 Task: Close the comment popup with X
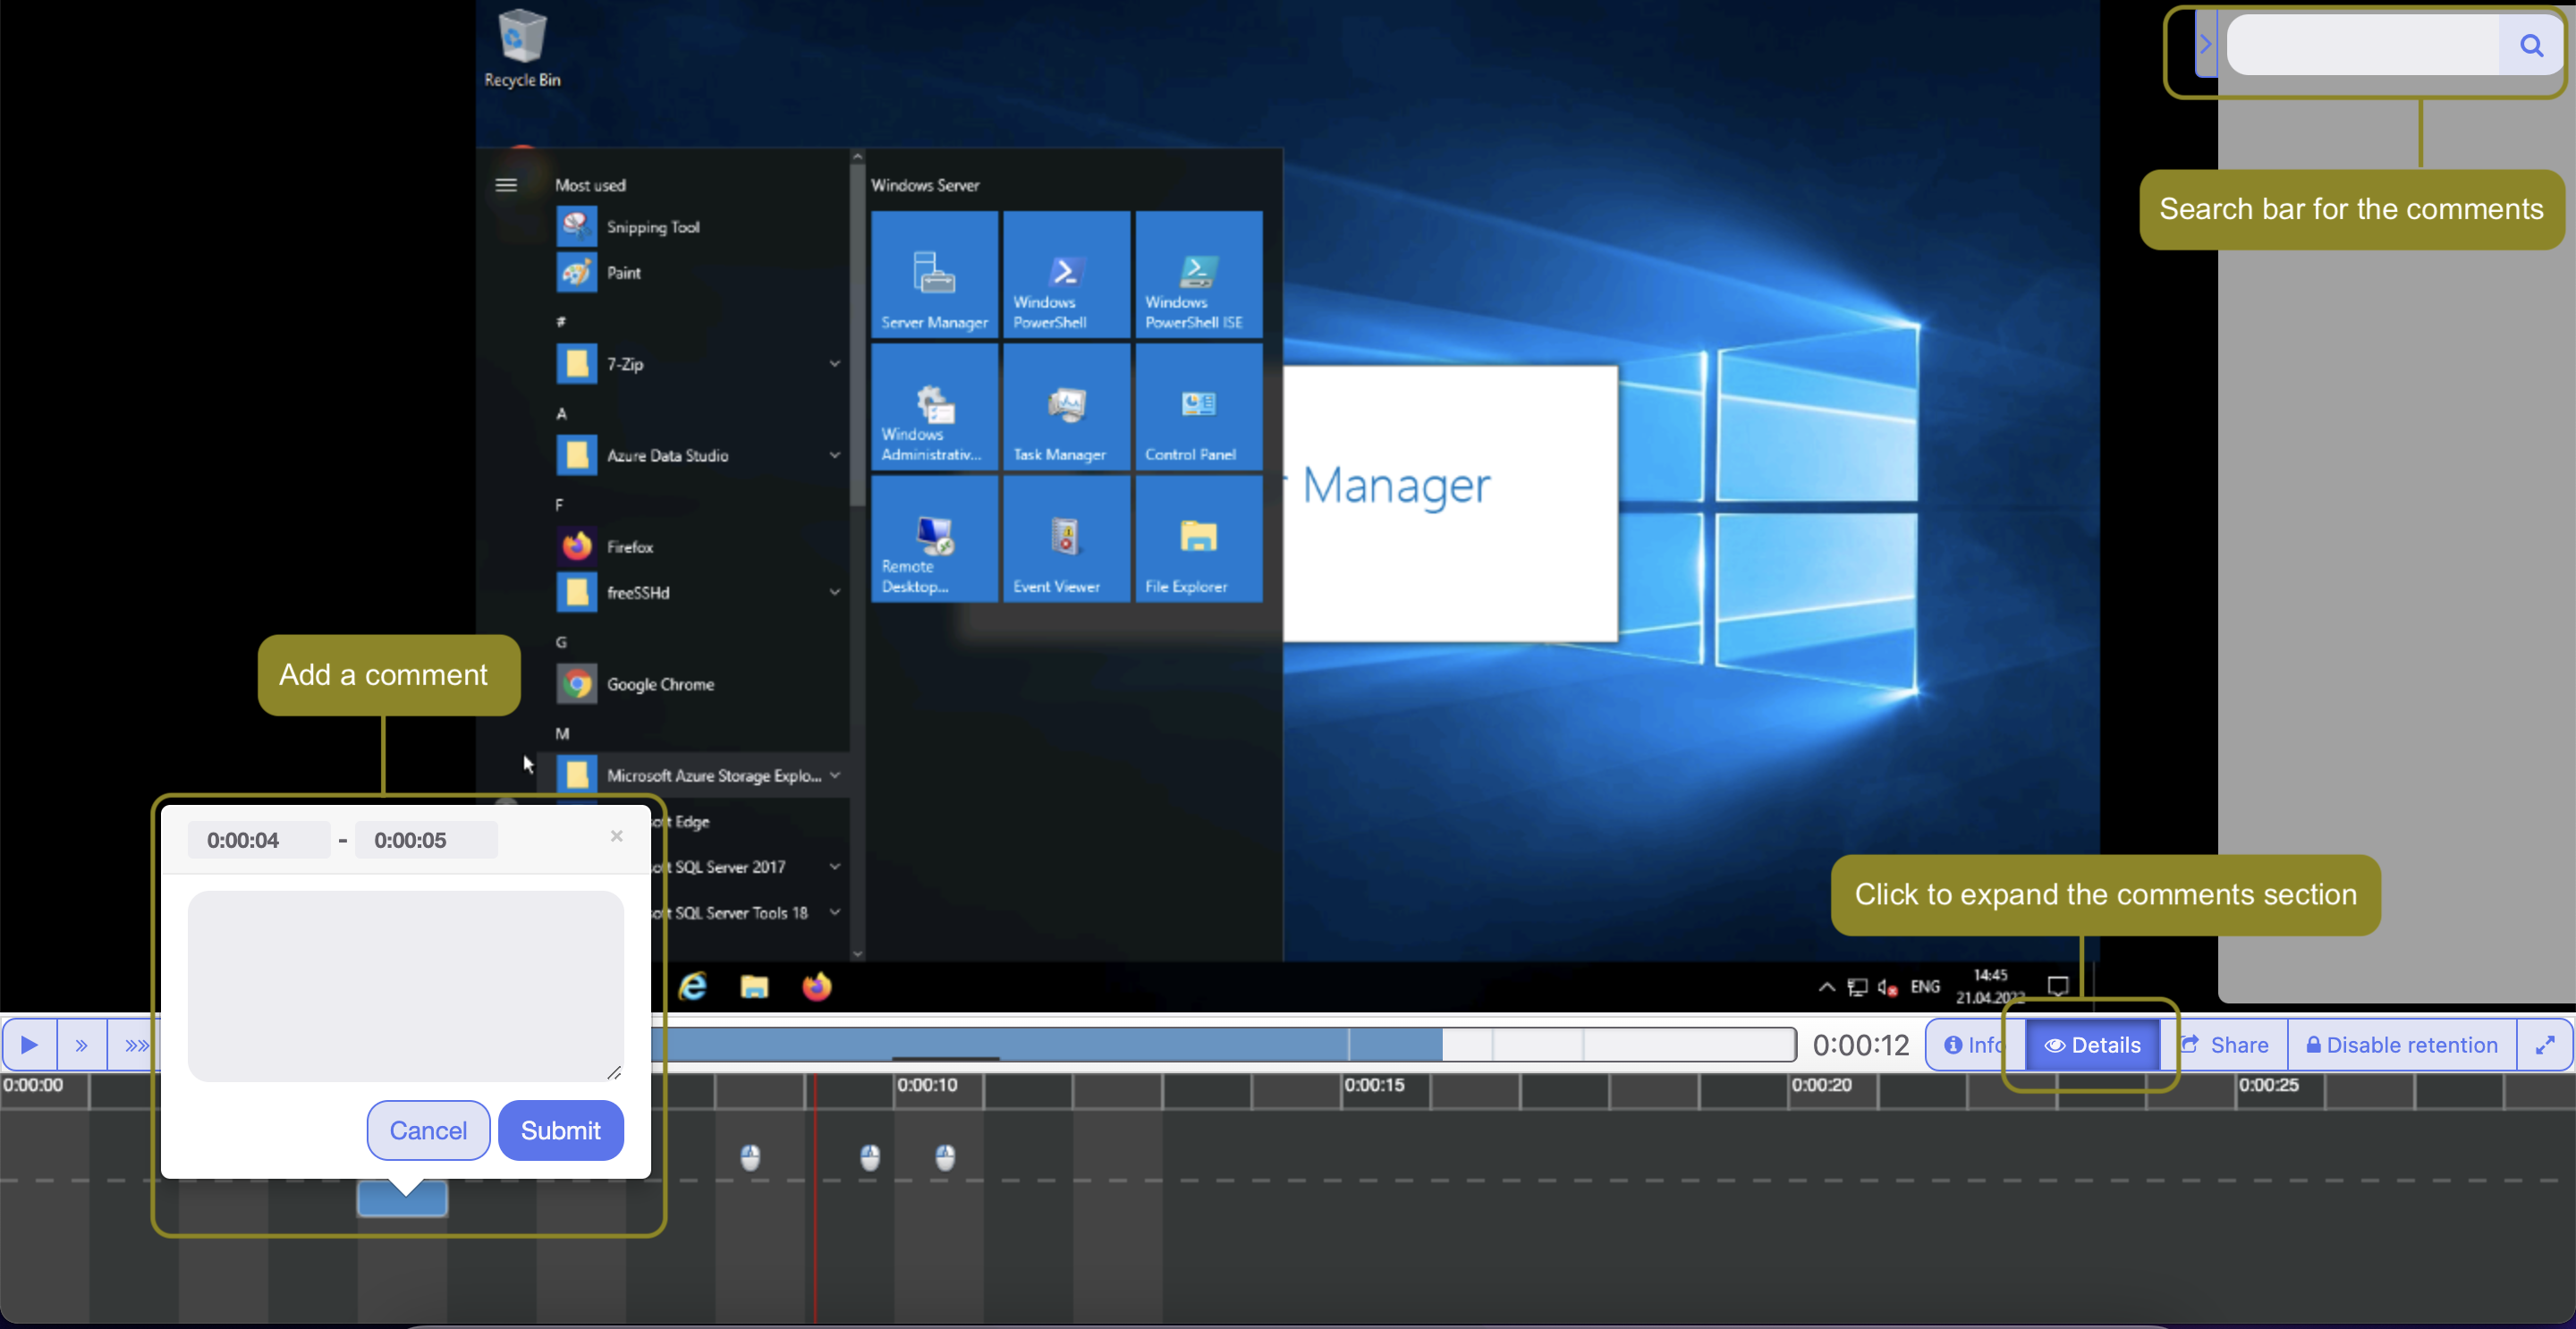[616, 836]
